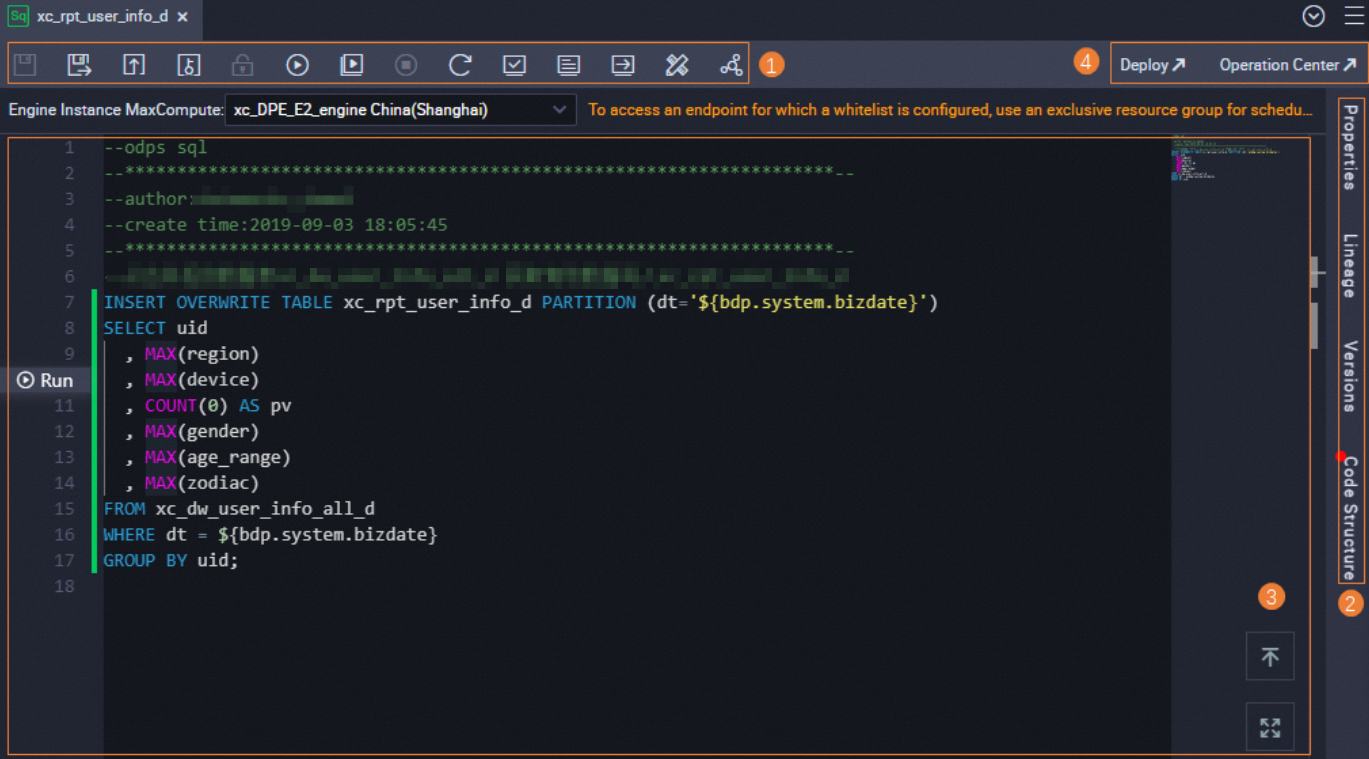Click the Save As icon with arrow

[x=79, y=65]
